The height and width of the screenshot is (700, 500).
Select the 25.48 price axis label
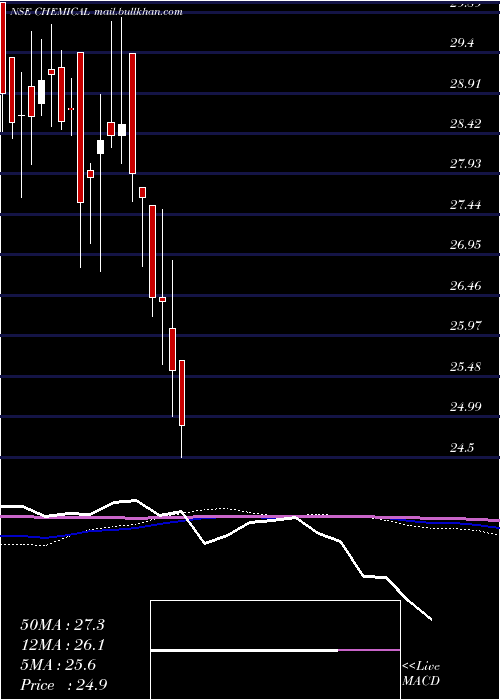click(x=466, y=367)
